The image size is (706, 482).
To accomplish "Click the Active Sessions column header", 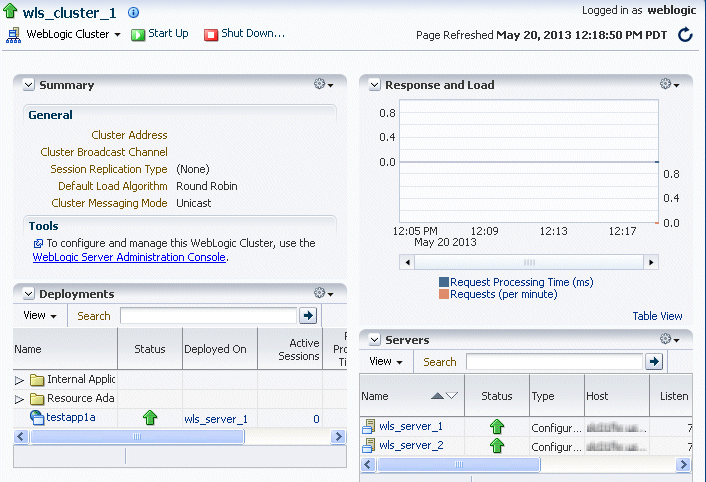I will click(290, 349).
